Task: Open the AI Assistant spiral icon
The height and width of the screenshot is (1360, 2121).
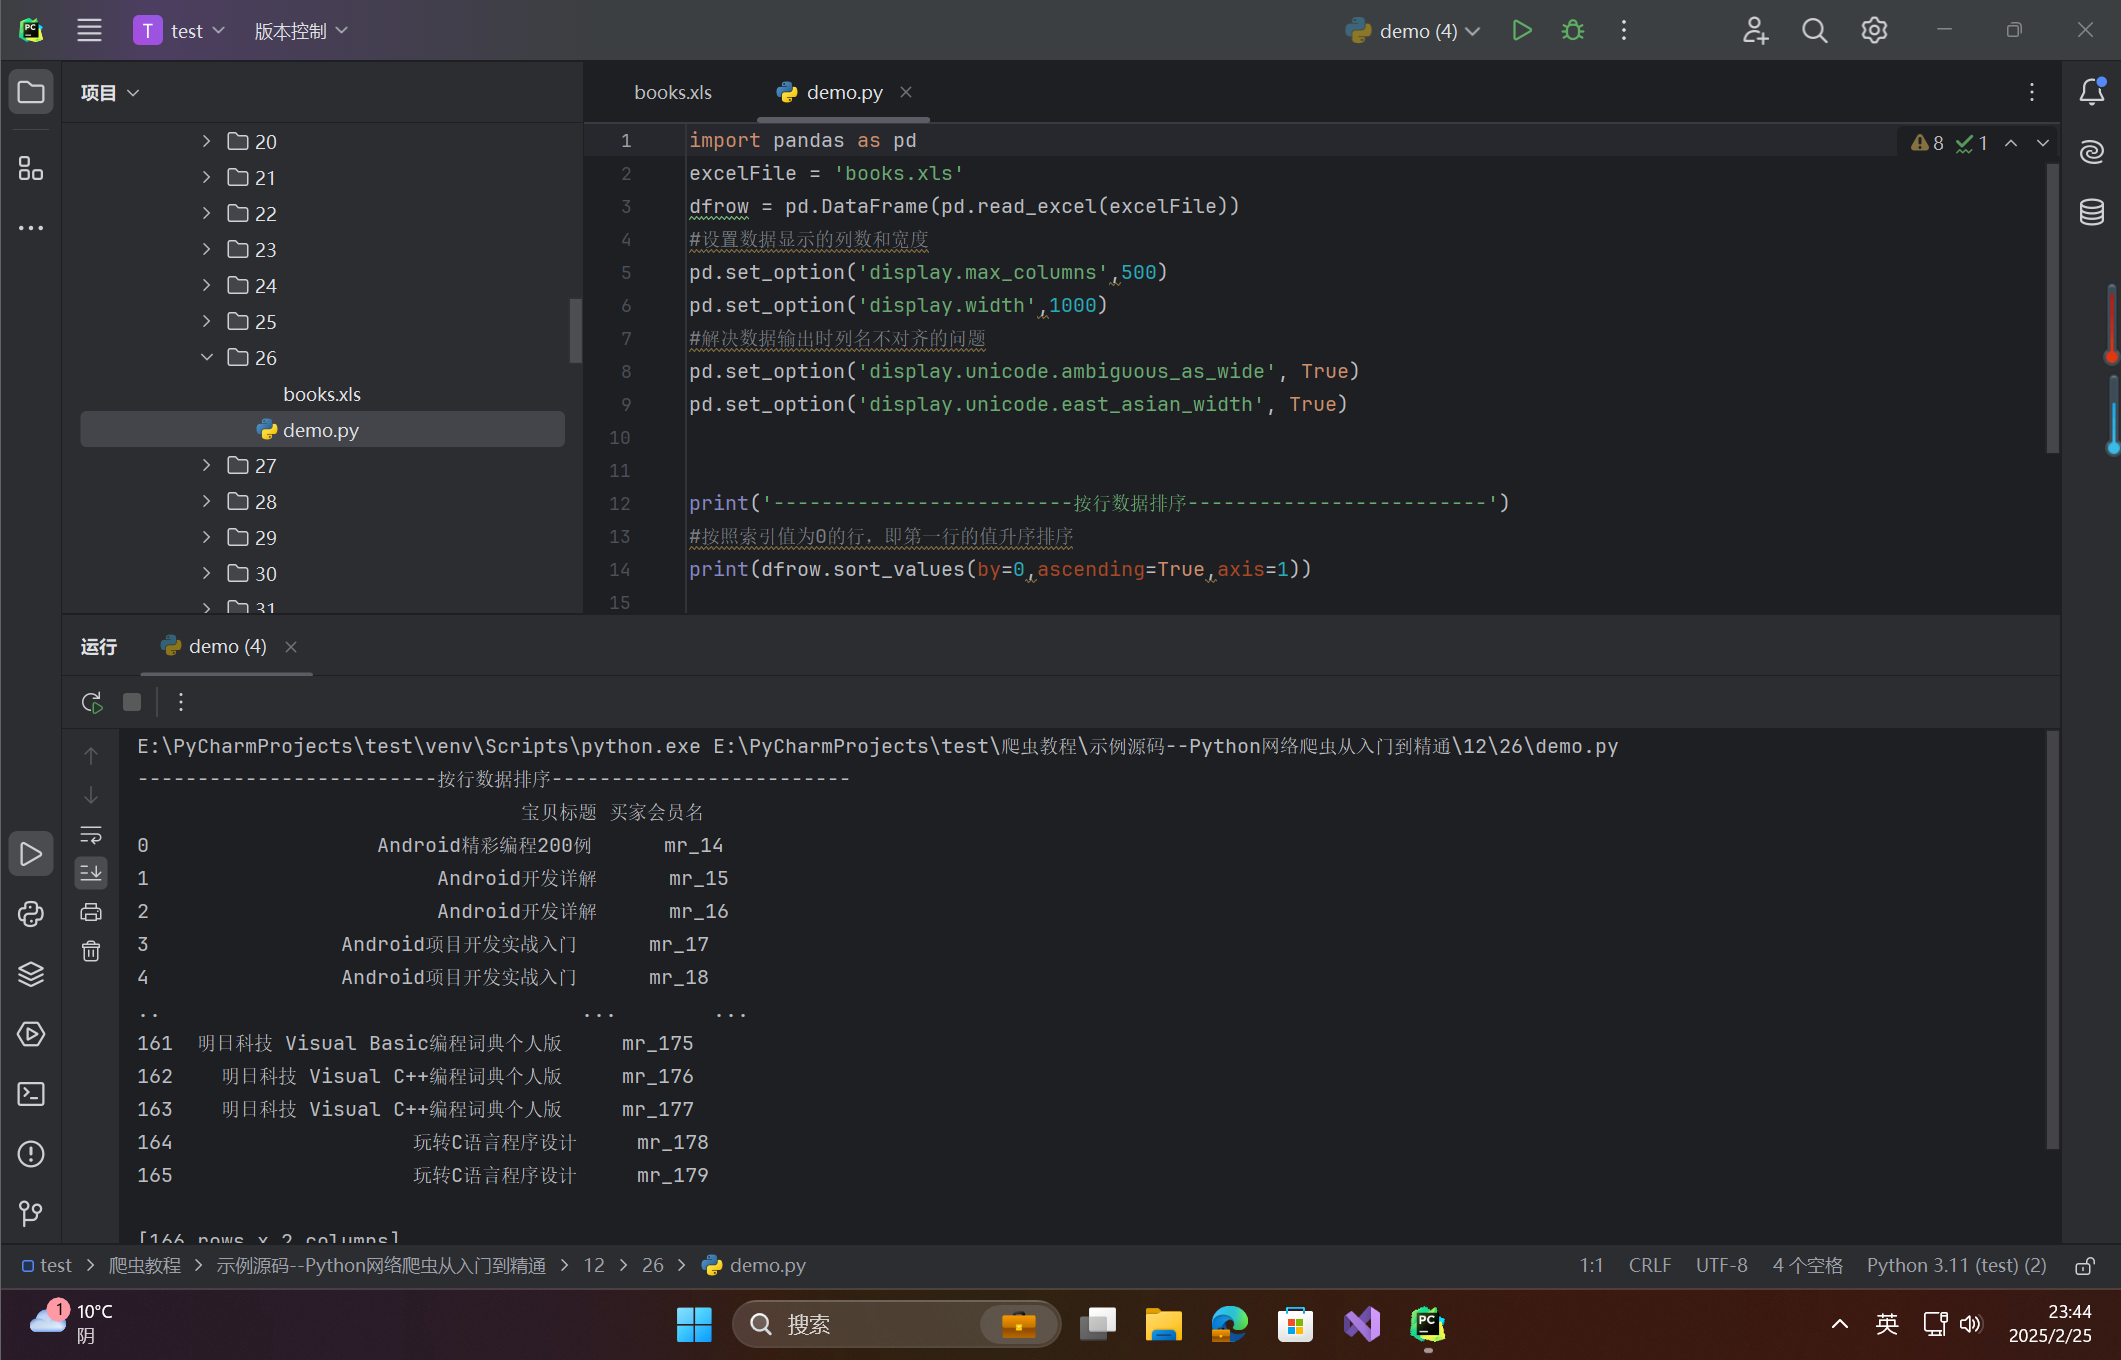Action: point(2092,152)
